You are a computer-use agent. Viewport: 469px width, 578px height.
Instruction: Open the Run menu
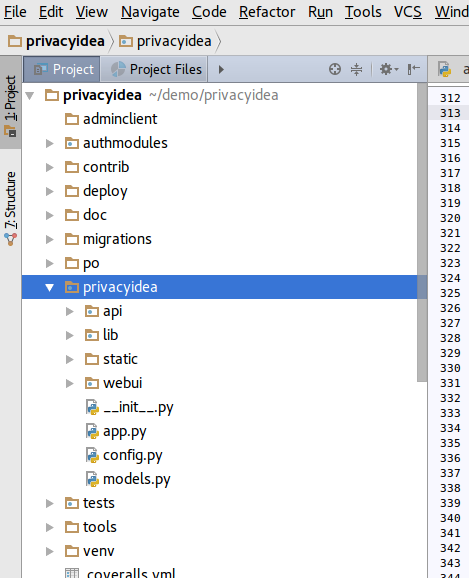pos(320,12)
